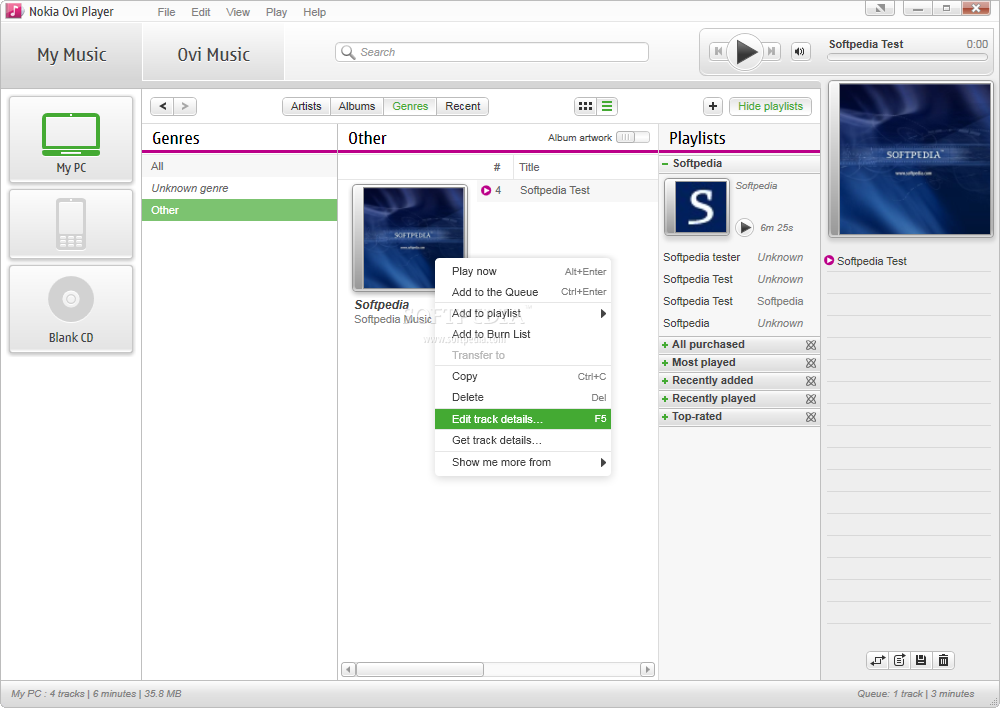Screen dimensions: 1000x708
Task: Collapse the Softpedia playlist
Action: point(665,164)
